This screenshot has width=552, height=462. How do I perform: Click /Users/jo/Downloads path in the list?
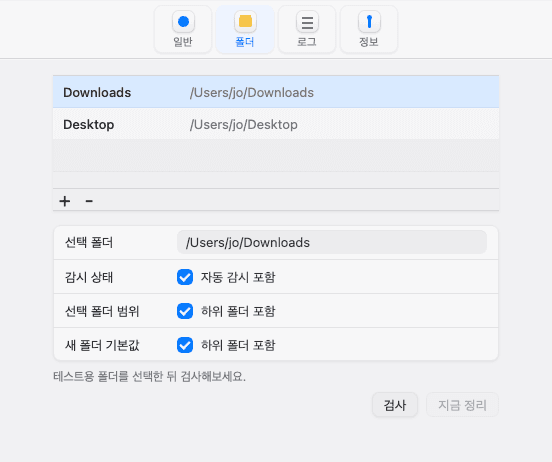point(252,93)
